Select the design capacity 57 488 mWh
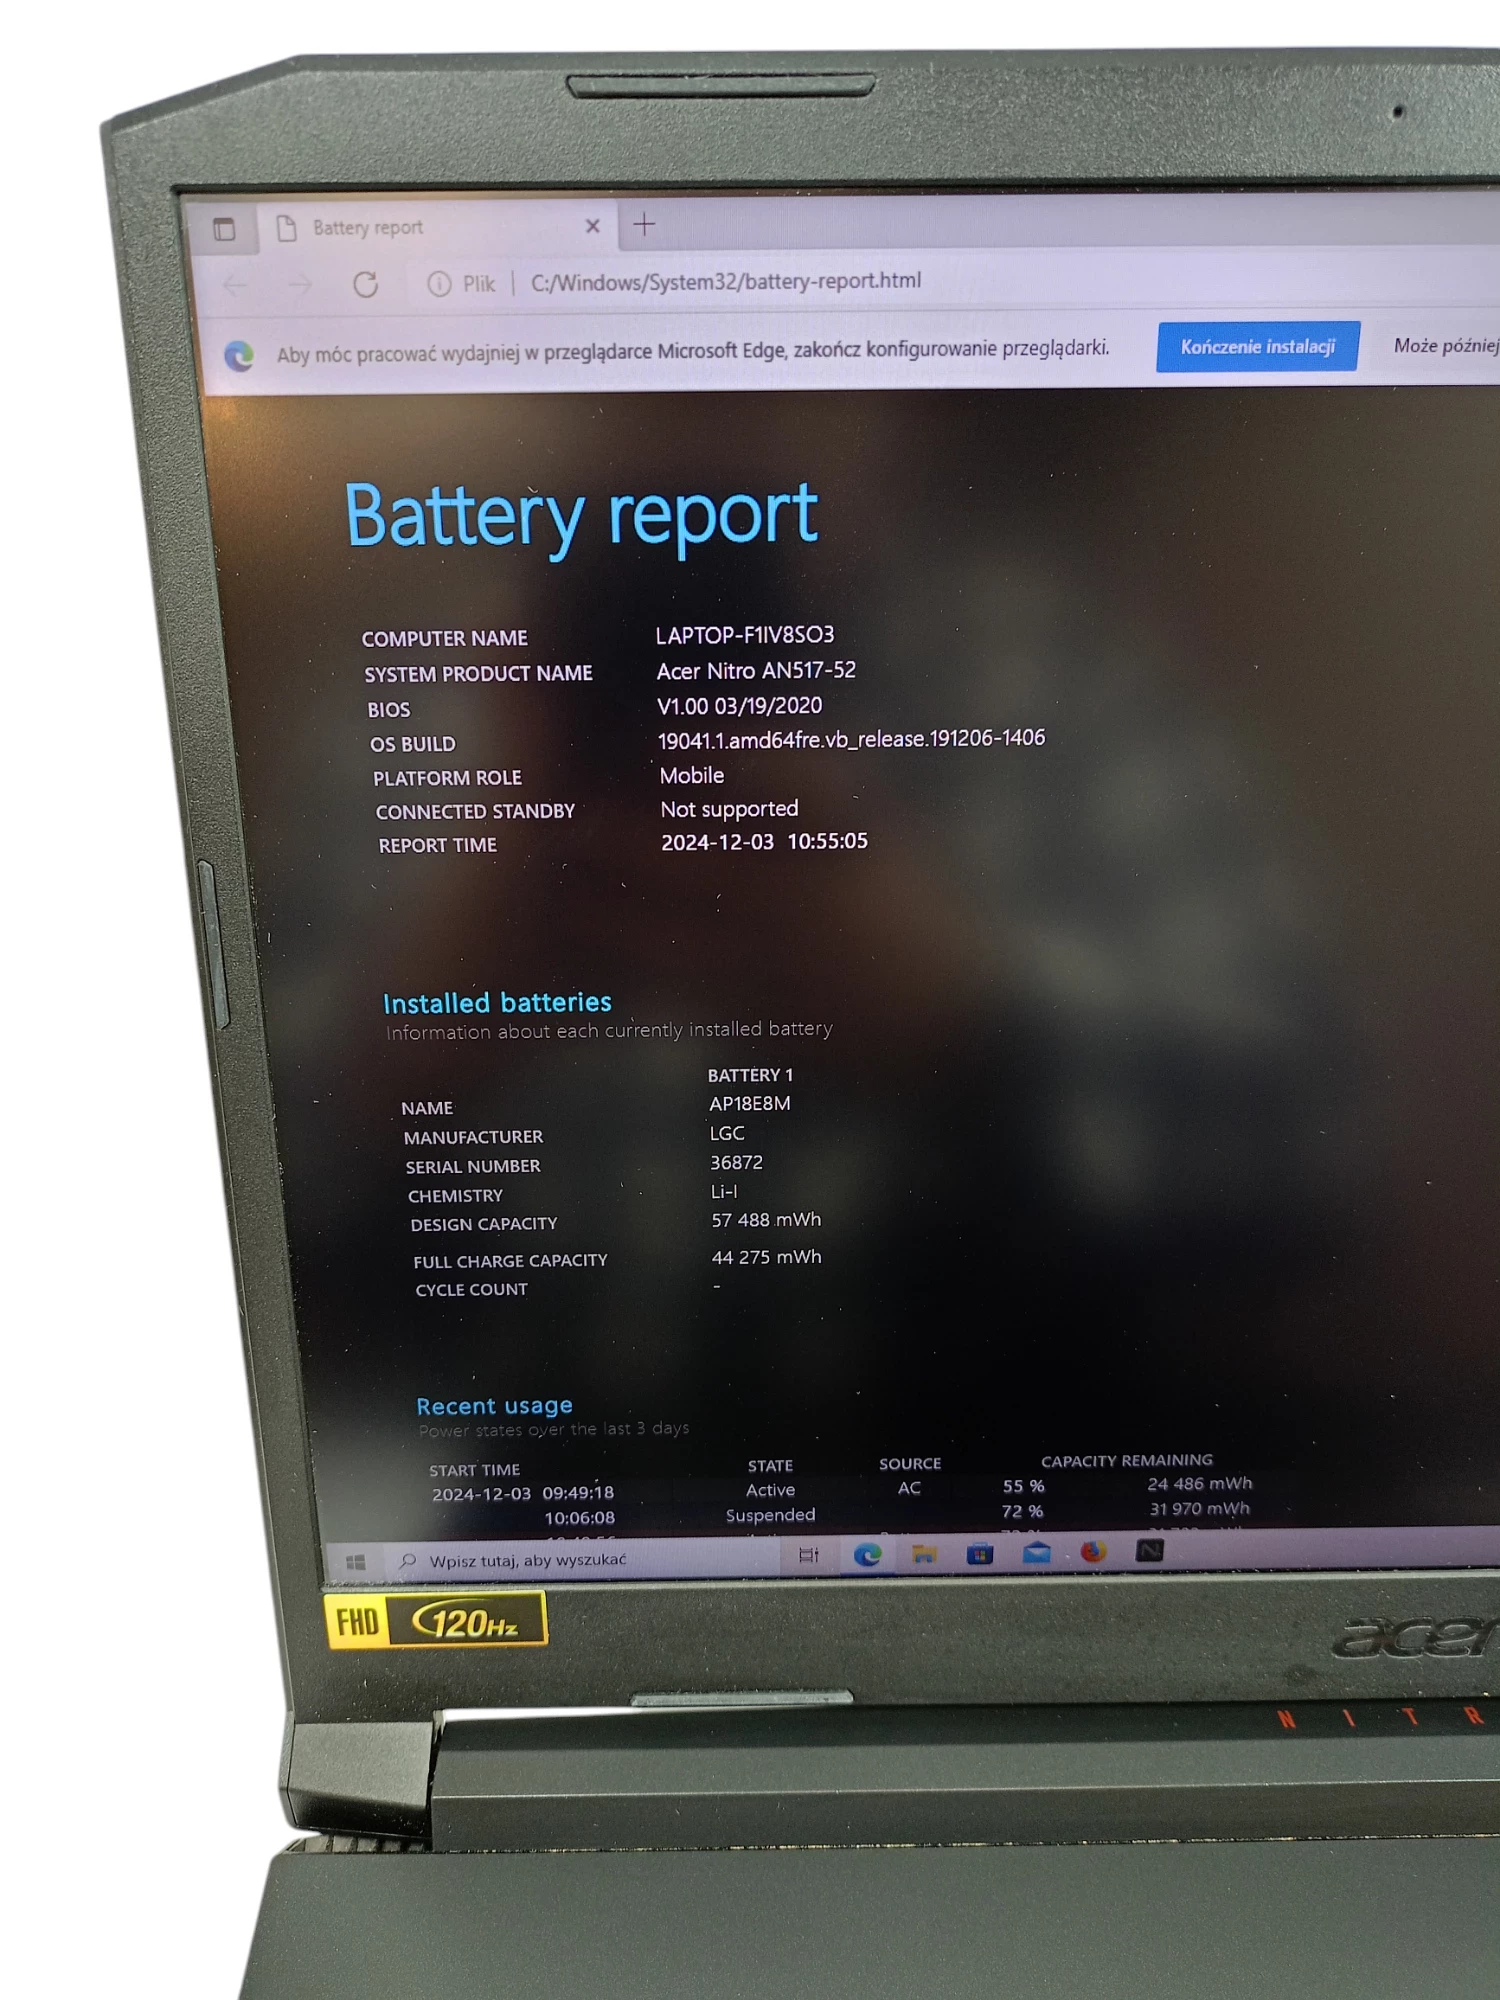Screen dimensions: 1500x2000 click(766, 1220)
